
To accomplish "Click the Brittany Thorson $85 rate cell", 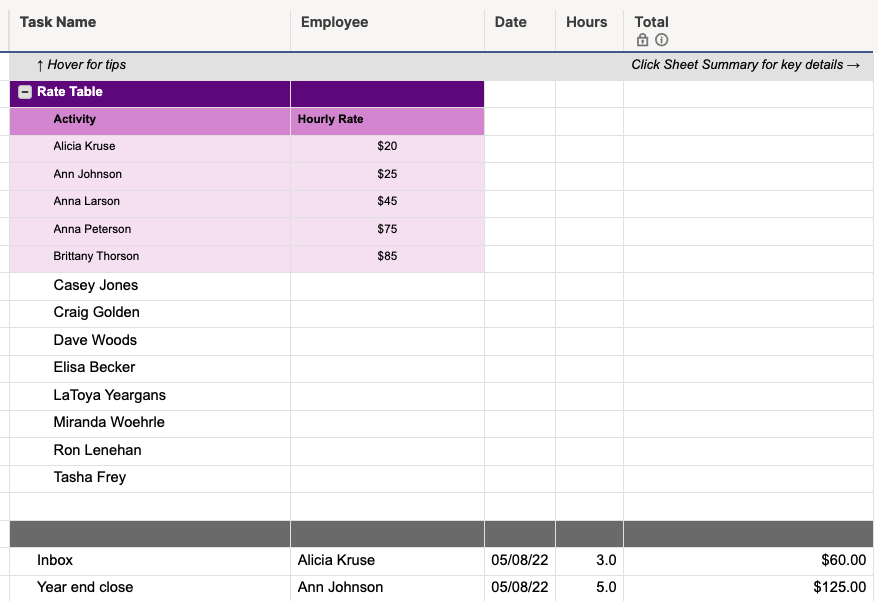I will point(386,256).
